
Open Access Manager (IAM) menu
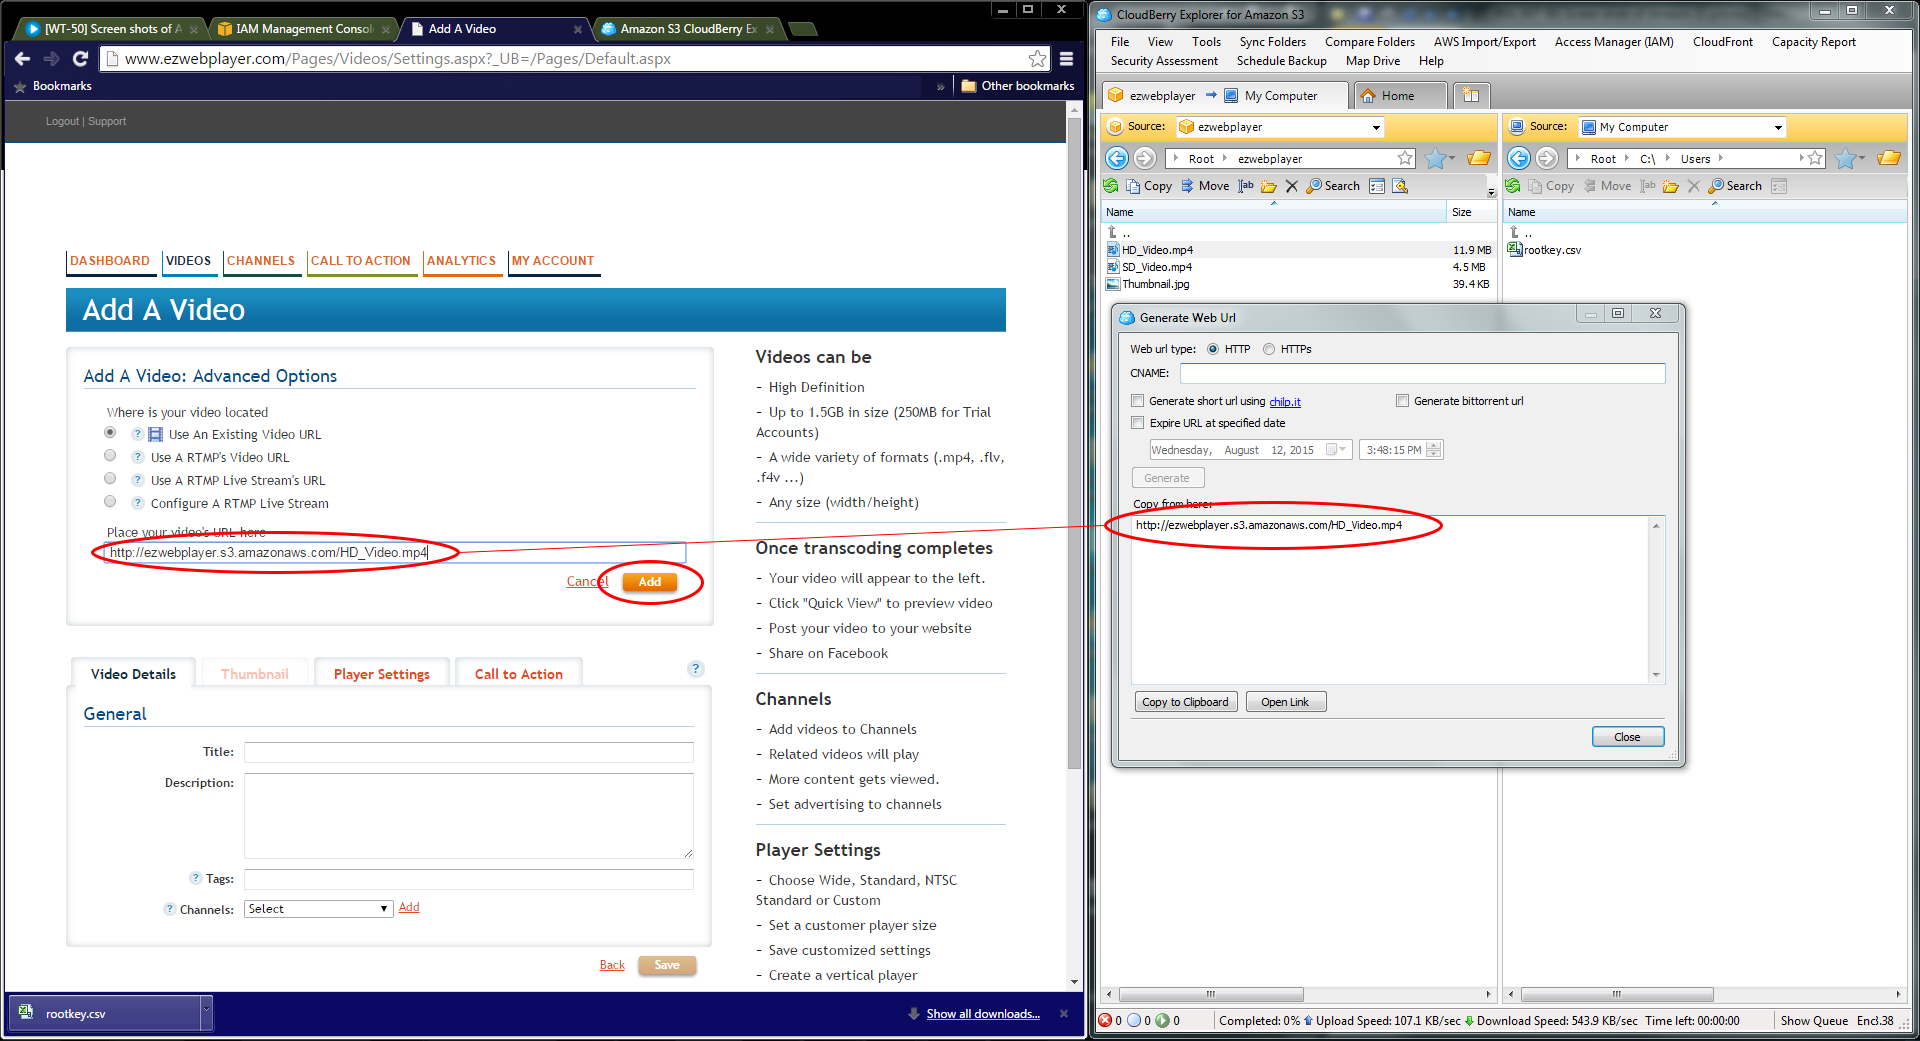[1614, 42]
